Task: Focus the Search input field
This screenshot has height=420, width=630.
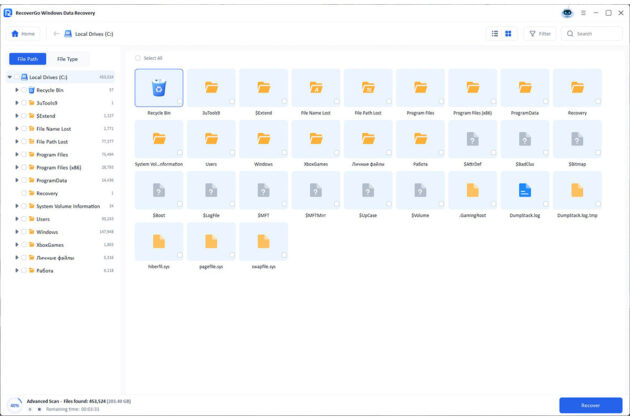Action: (x=592, y=34)
